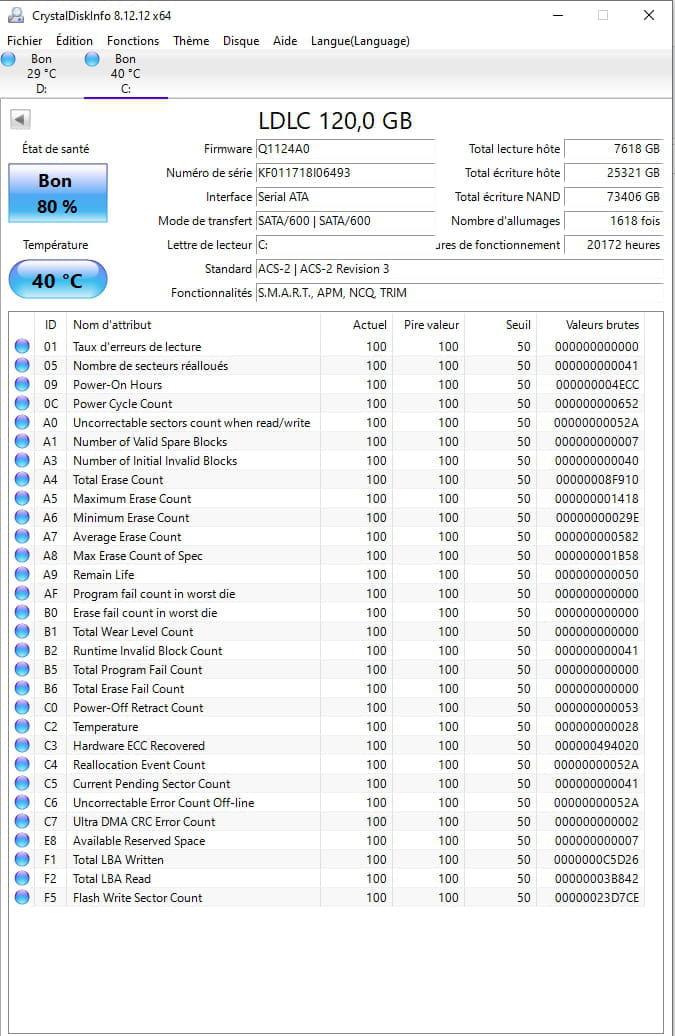The image size is (675, 1036).
Task: Select the Uncorrectable Error Count Off-line row
Action: (x=328, y=803)
